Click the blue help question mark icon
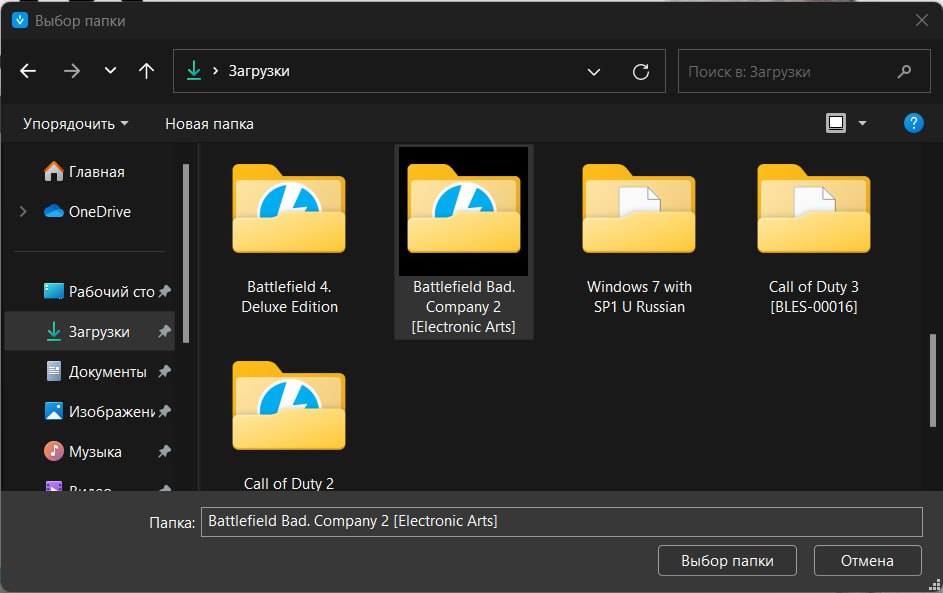This screenshot has width=943, height=593. click(912, 123)
